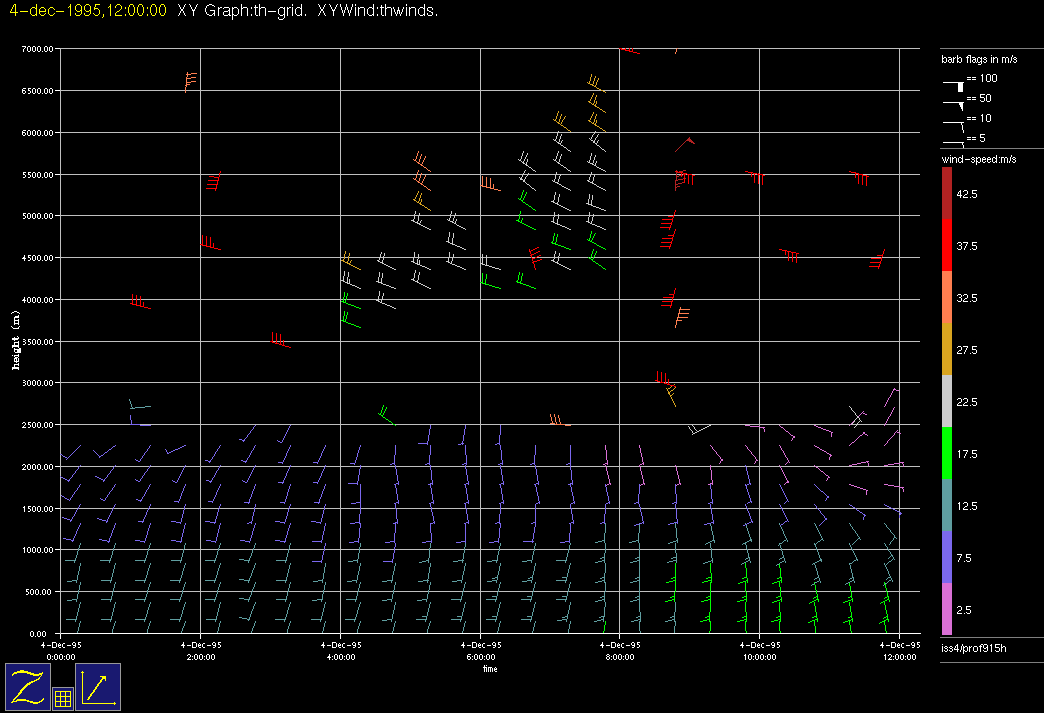The image size is (1044, 713).
Task: Click the 10 m/s barb flag symbol
Action: pyautogui.click(x=953, y=124)
